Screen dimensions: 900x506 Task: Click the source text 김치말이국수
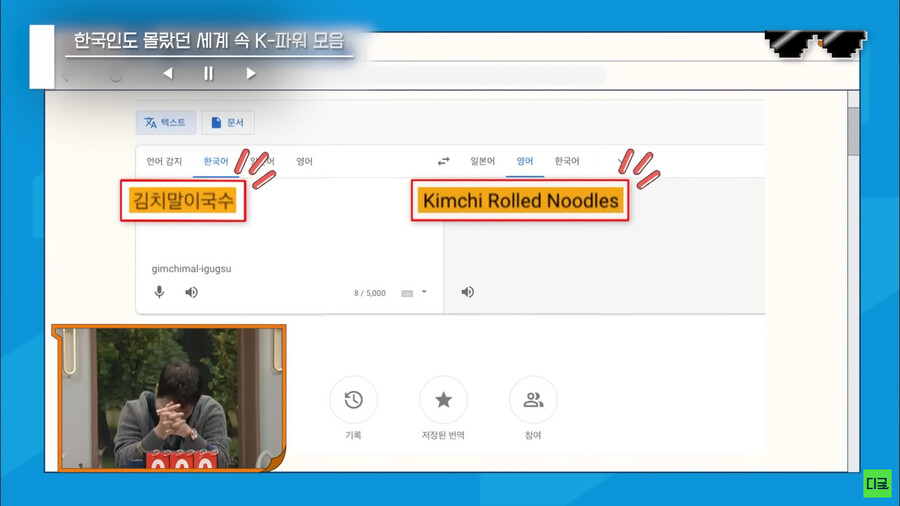[183, 201]
